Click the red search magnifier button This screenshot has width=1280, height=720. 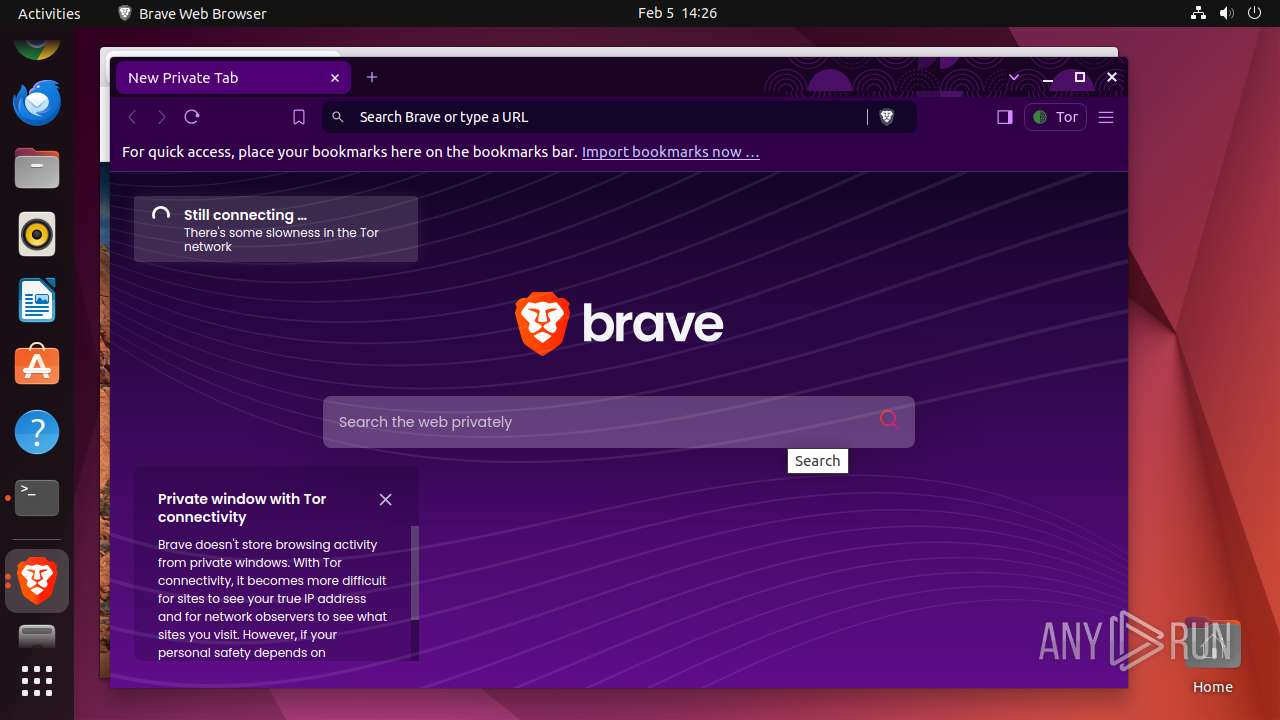(888, 420)
